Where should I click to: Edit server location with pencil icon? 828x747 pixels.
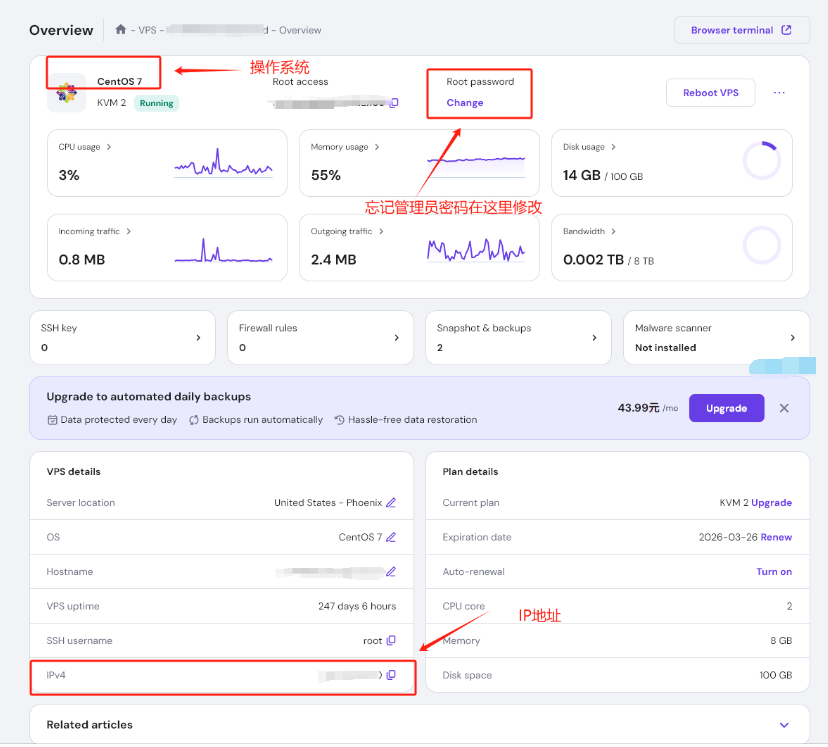(x=391, y=503)
